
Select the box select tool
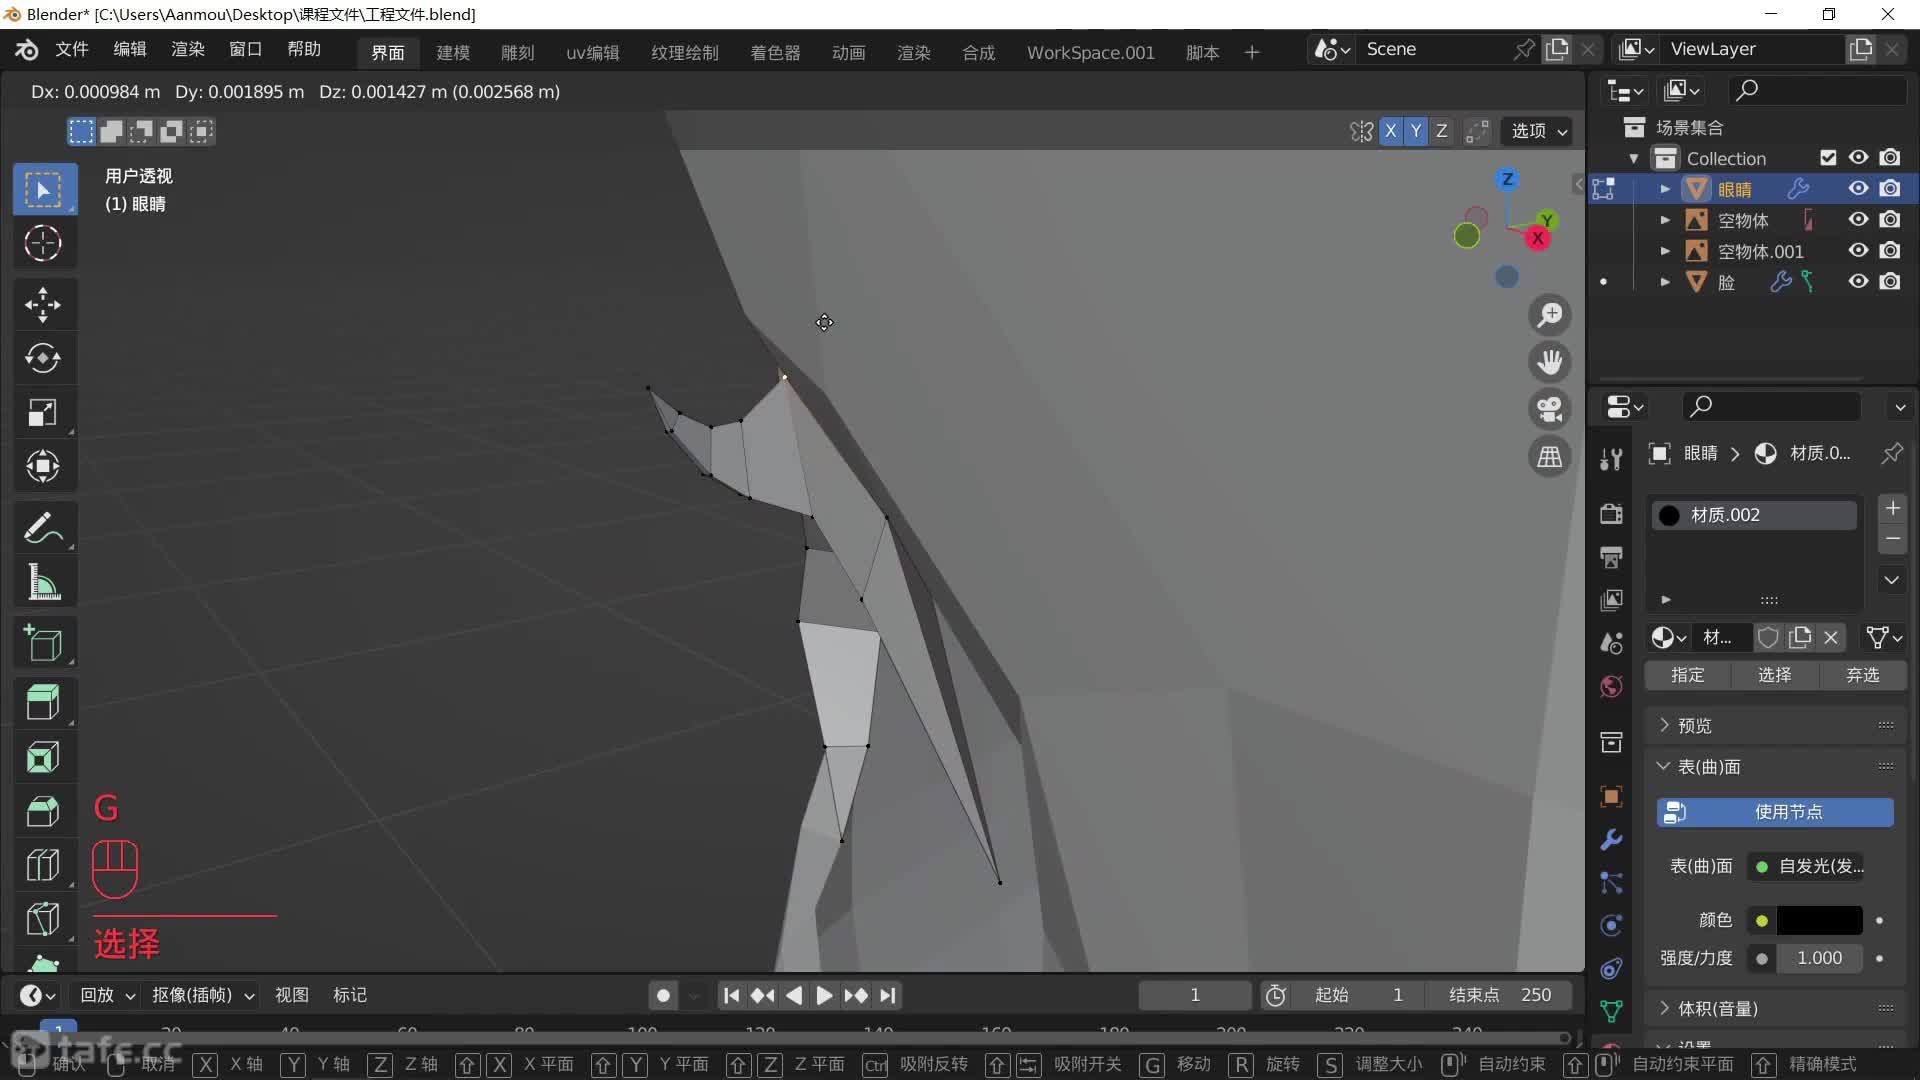(x=43, y=189)
